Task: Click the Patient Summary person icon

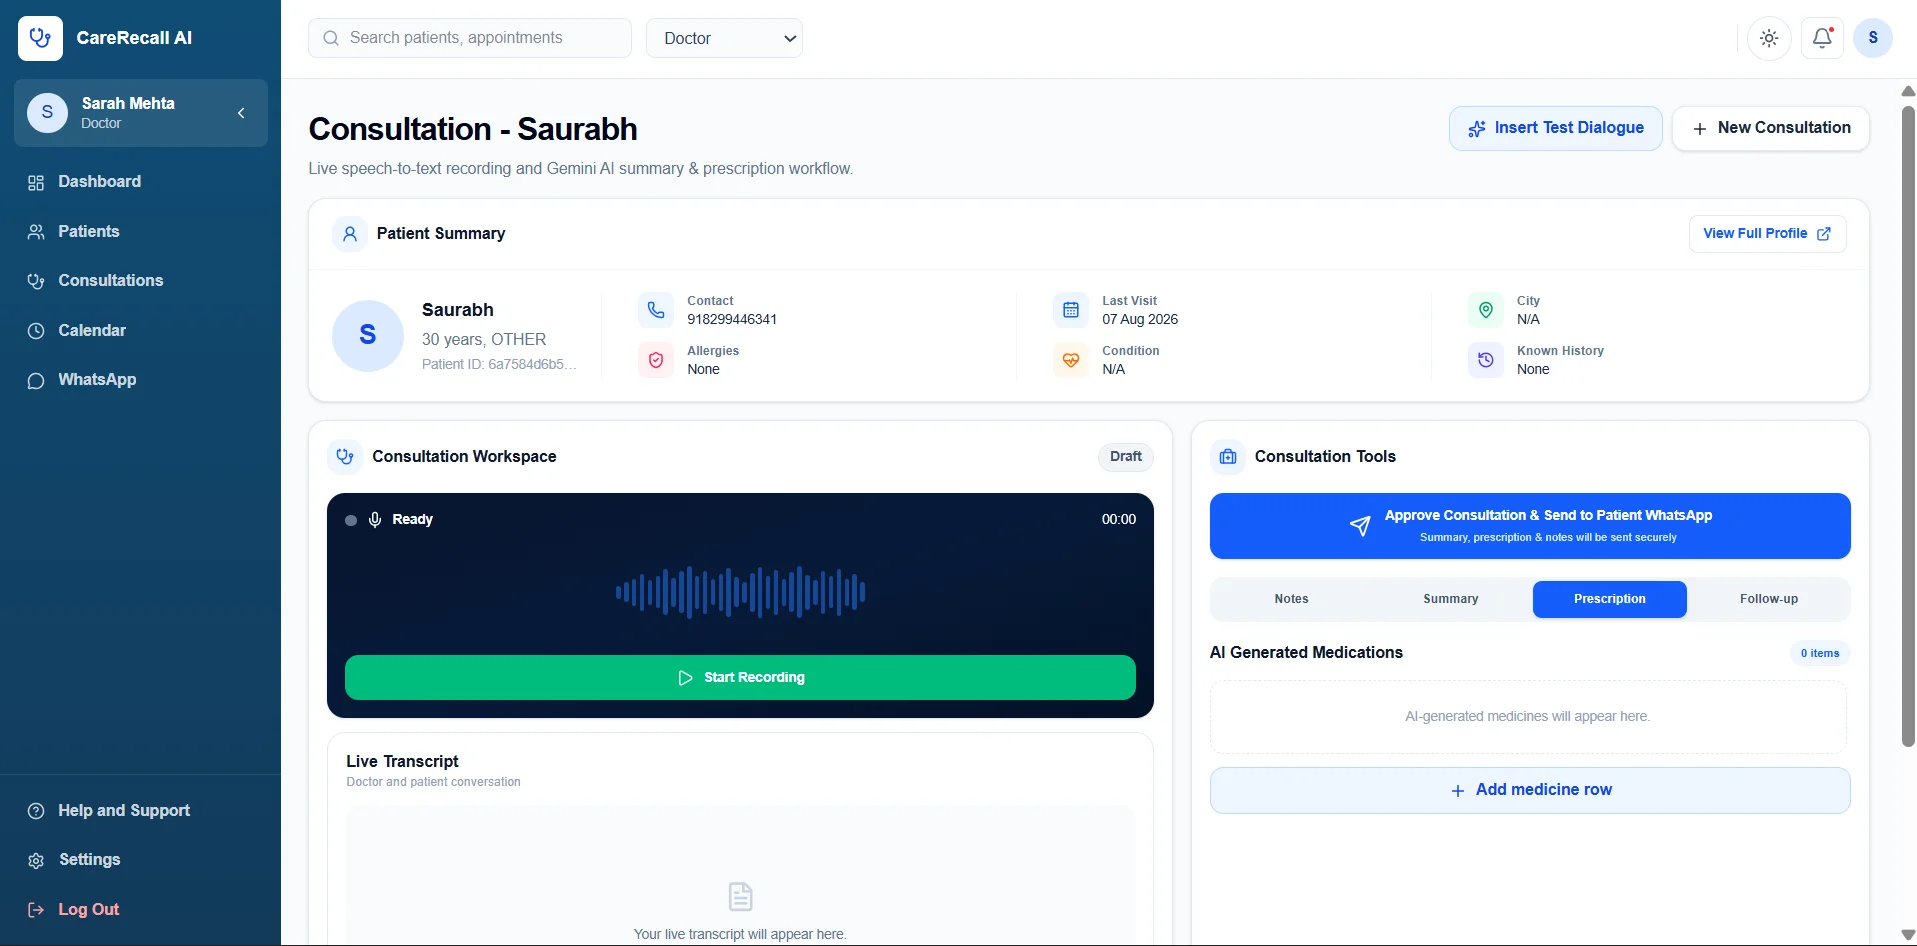Action: [350, 234]
